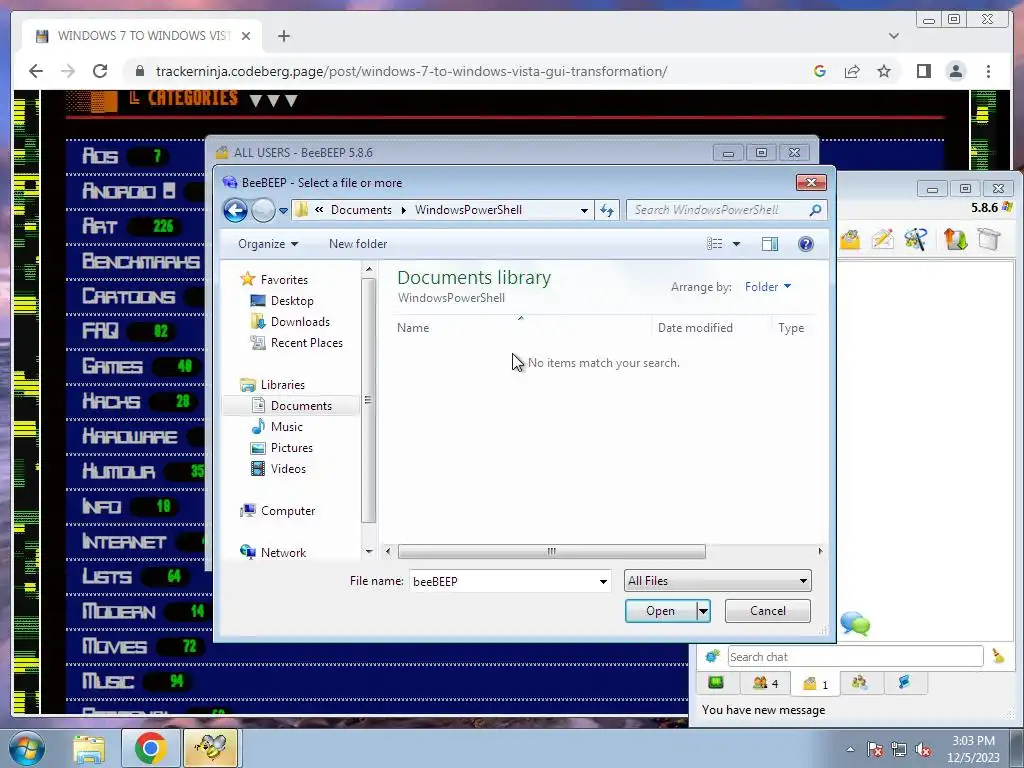Click the file list horizontal scrollbar thumb
1024x768 pixels.
pyautogui.click(x=552, y=552)
